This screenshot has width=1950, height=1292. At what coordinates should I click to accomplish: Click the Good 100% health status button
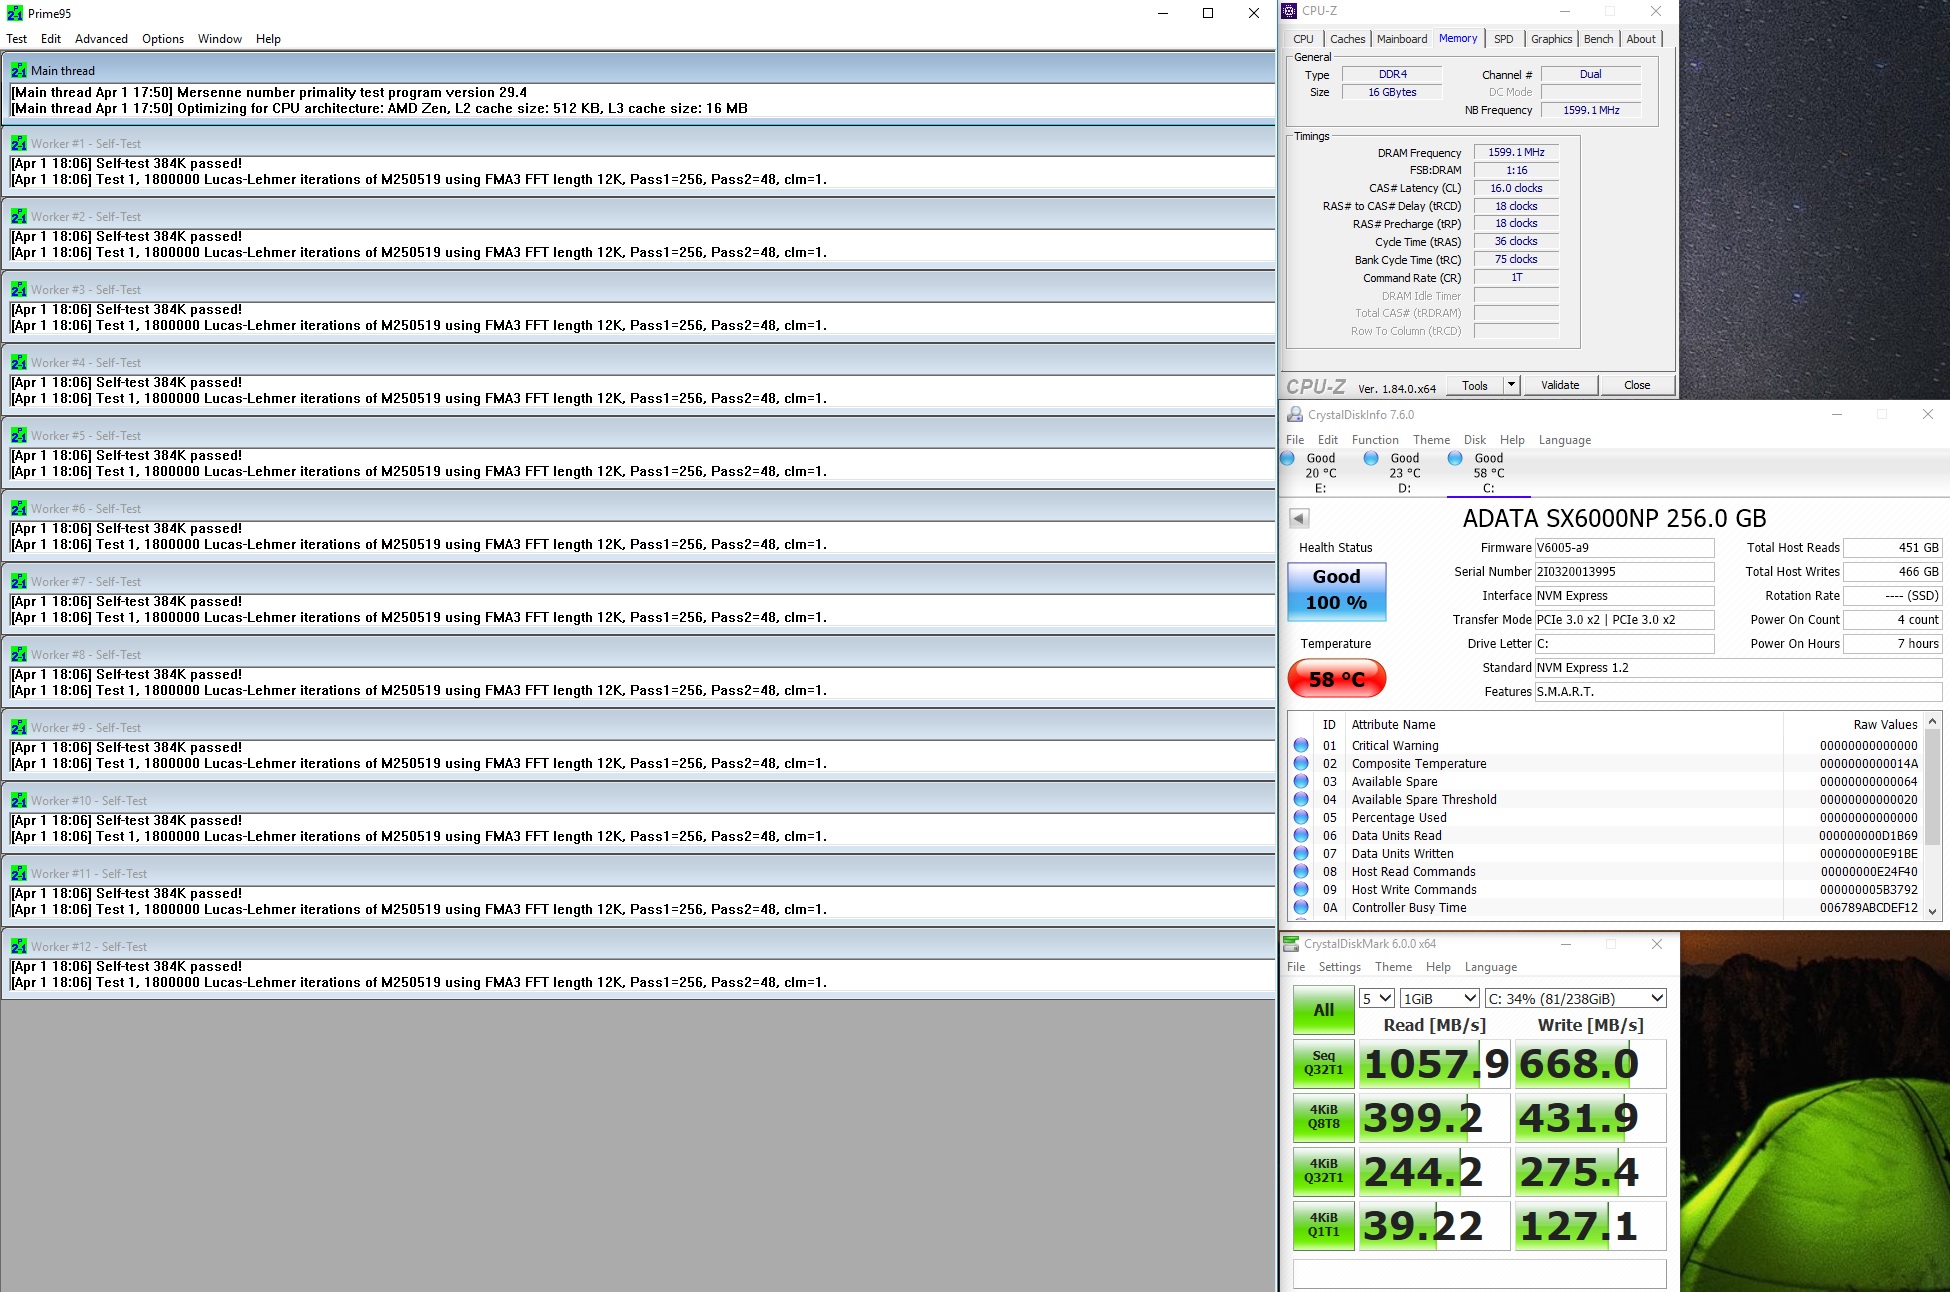coord(1337,591)
